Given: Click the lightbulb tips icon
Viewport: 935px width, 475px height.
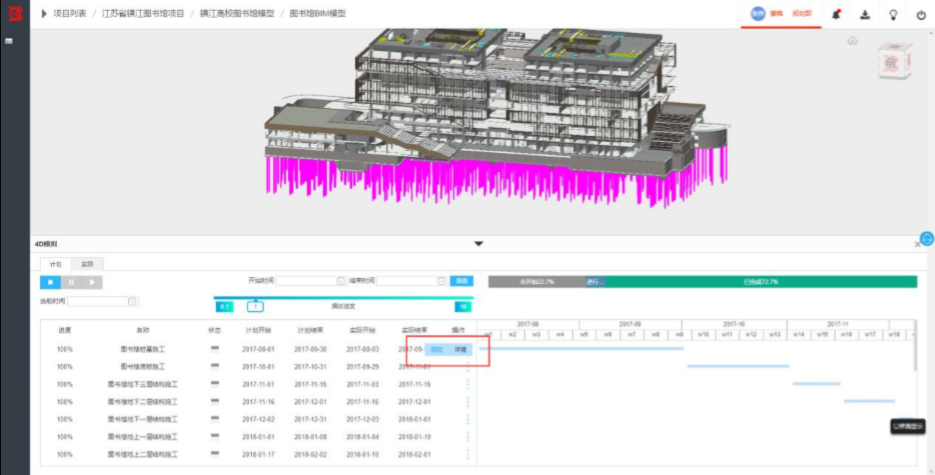Looking at the screenshot, I should 893,15.
